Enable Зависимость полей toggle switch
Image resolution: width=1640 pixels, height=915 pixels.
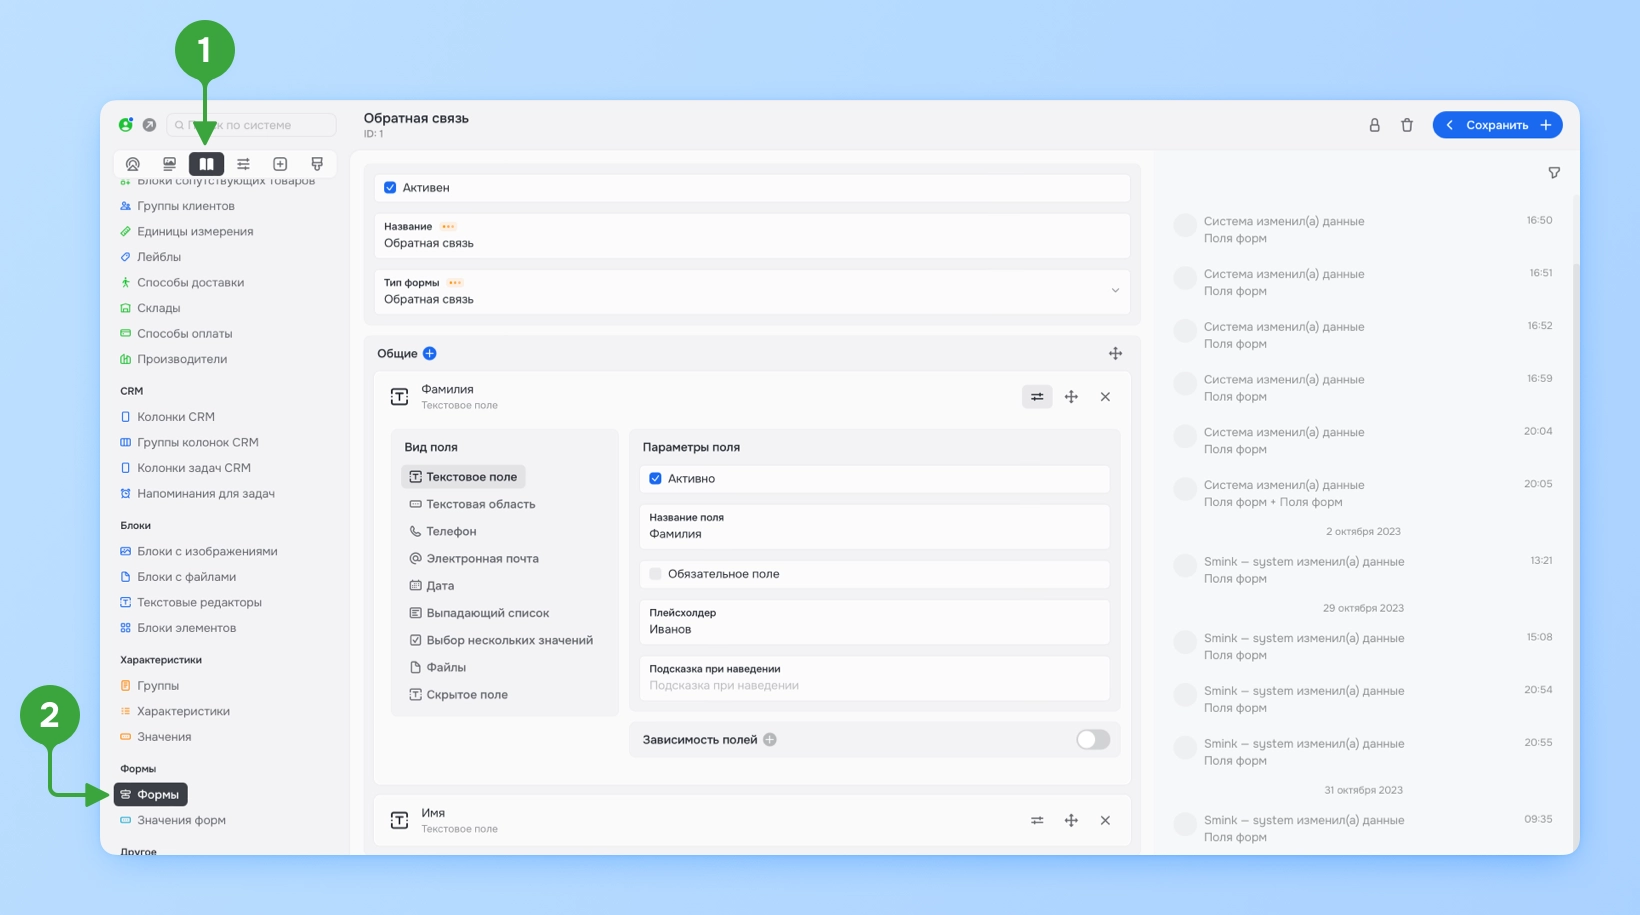tap(1093, 740)
